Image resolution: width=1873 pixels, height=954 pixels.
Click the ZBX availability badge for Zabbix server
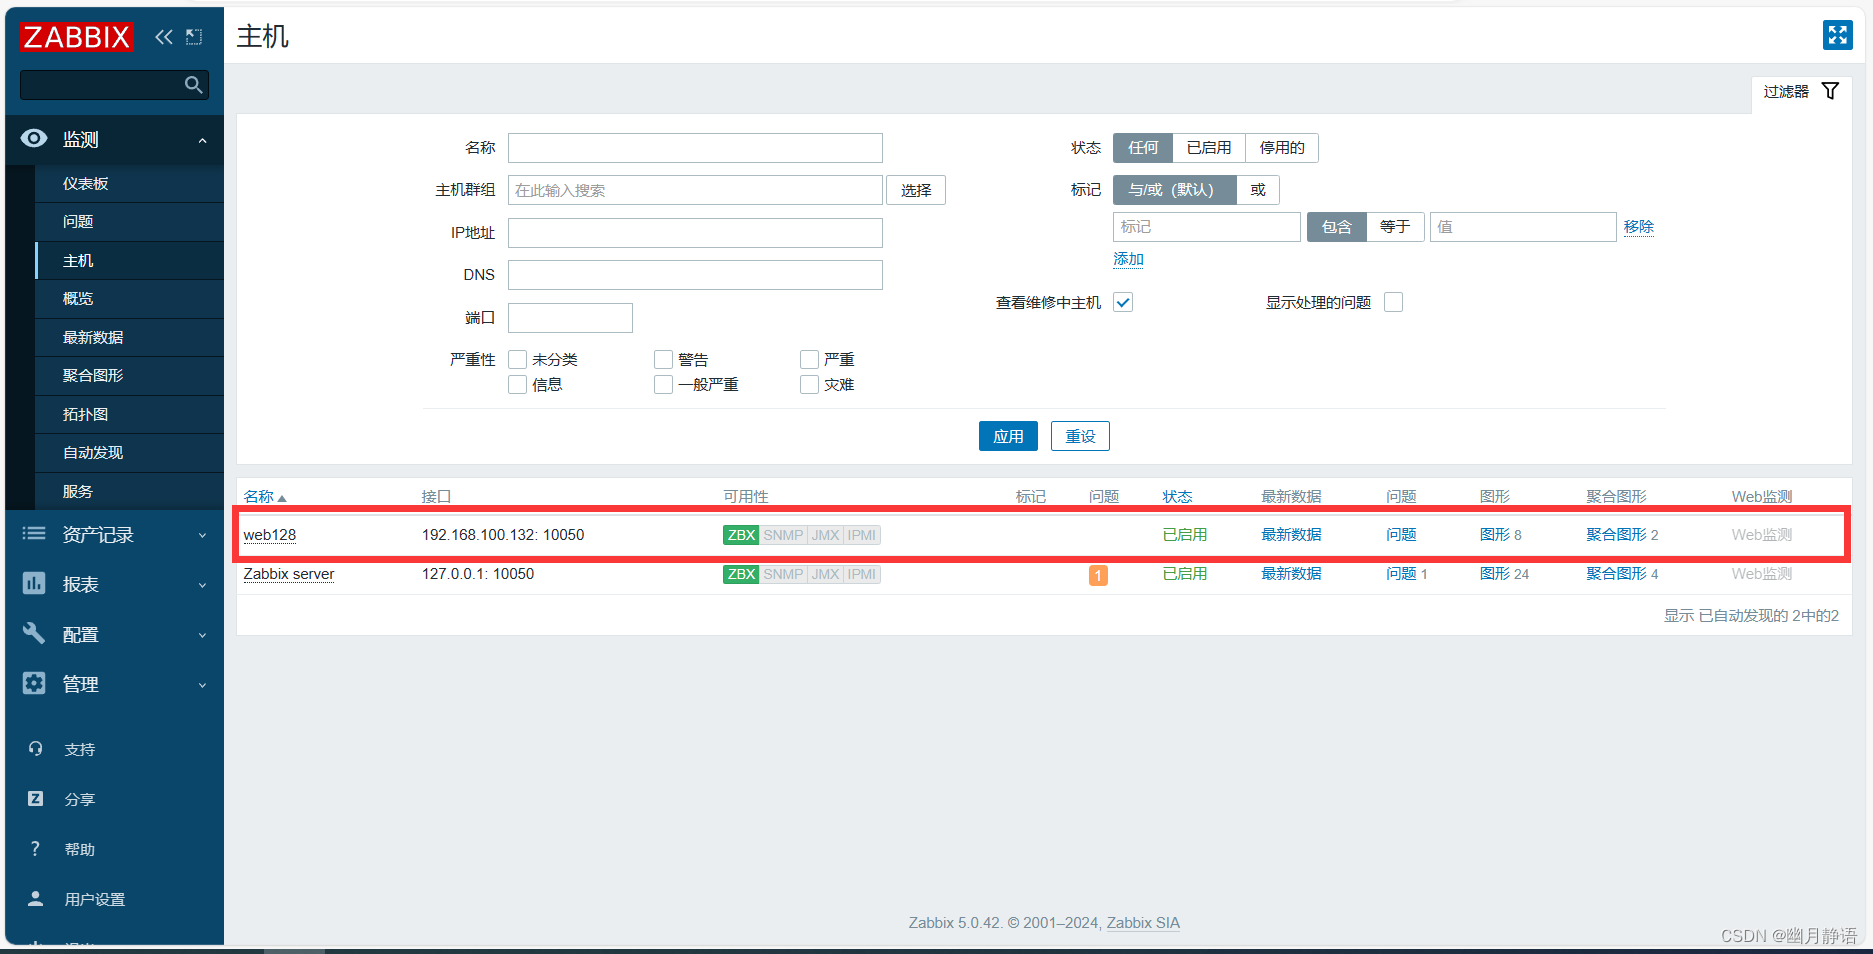[741, 574]
